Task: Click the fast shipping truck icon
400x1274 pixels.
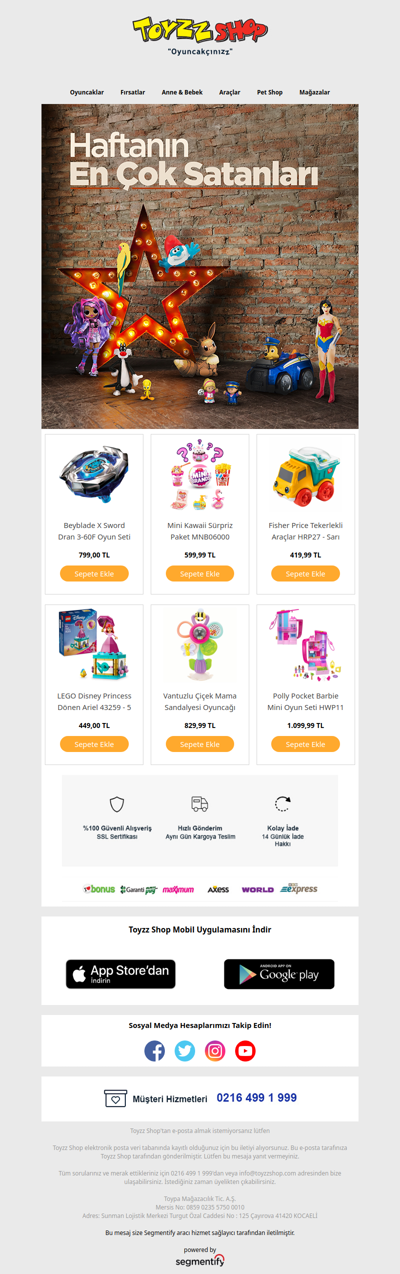Action: [200, 804]
